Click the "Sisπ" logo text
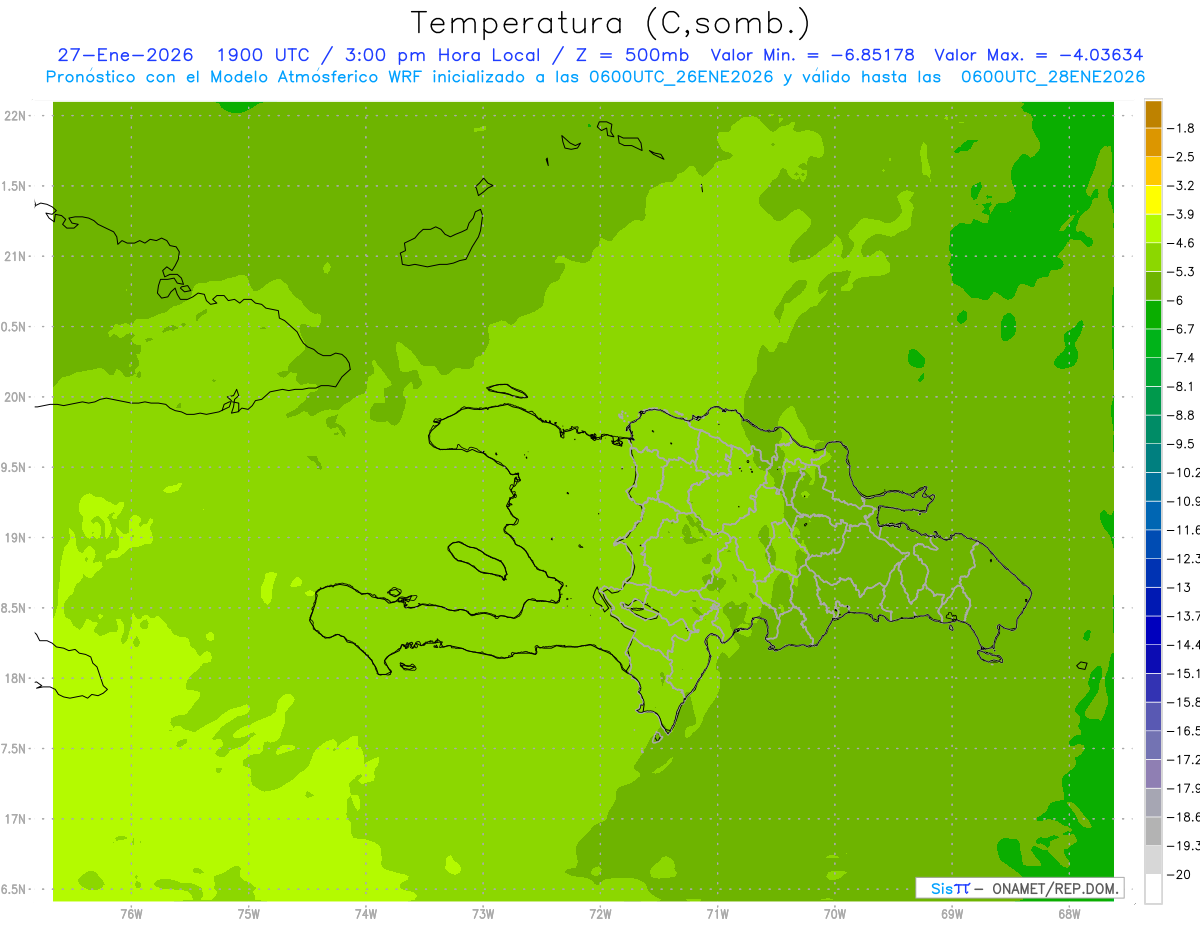The width and height of the screenshot is (1200, 927). (949, 888)
